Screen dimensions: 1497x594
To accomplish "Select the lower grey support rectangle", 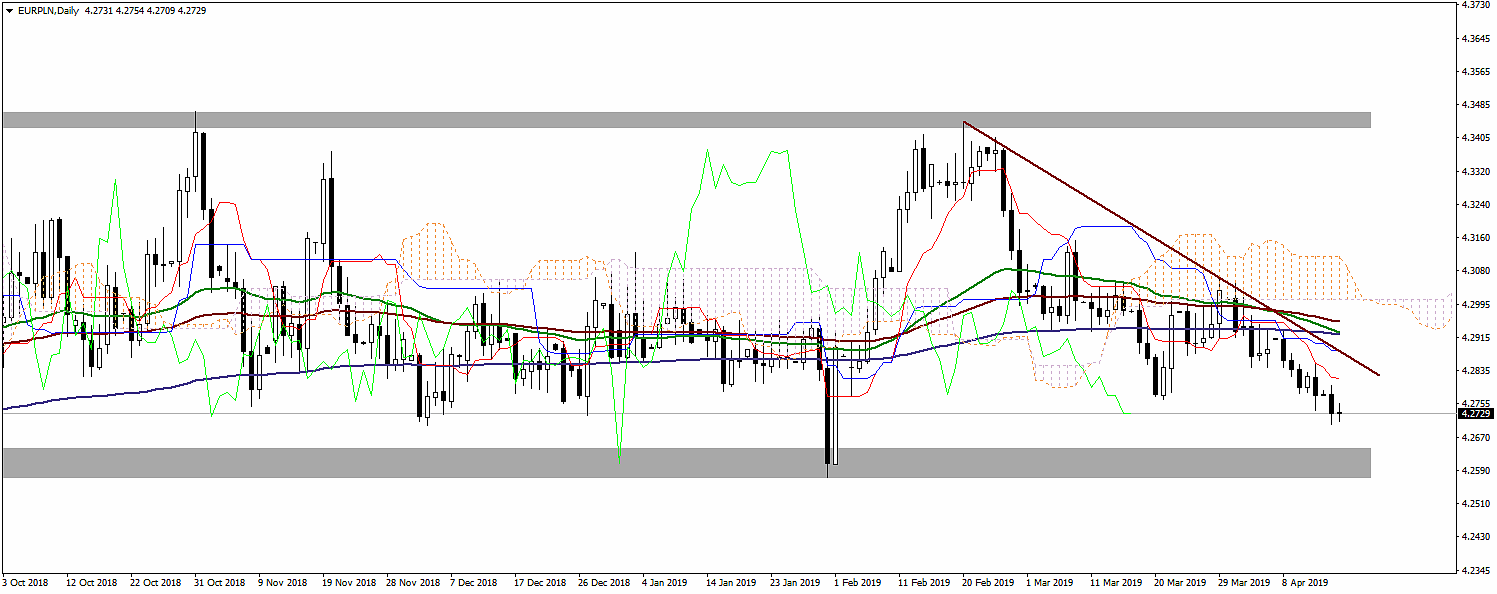I will tap(686, 462).
